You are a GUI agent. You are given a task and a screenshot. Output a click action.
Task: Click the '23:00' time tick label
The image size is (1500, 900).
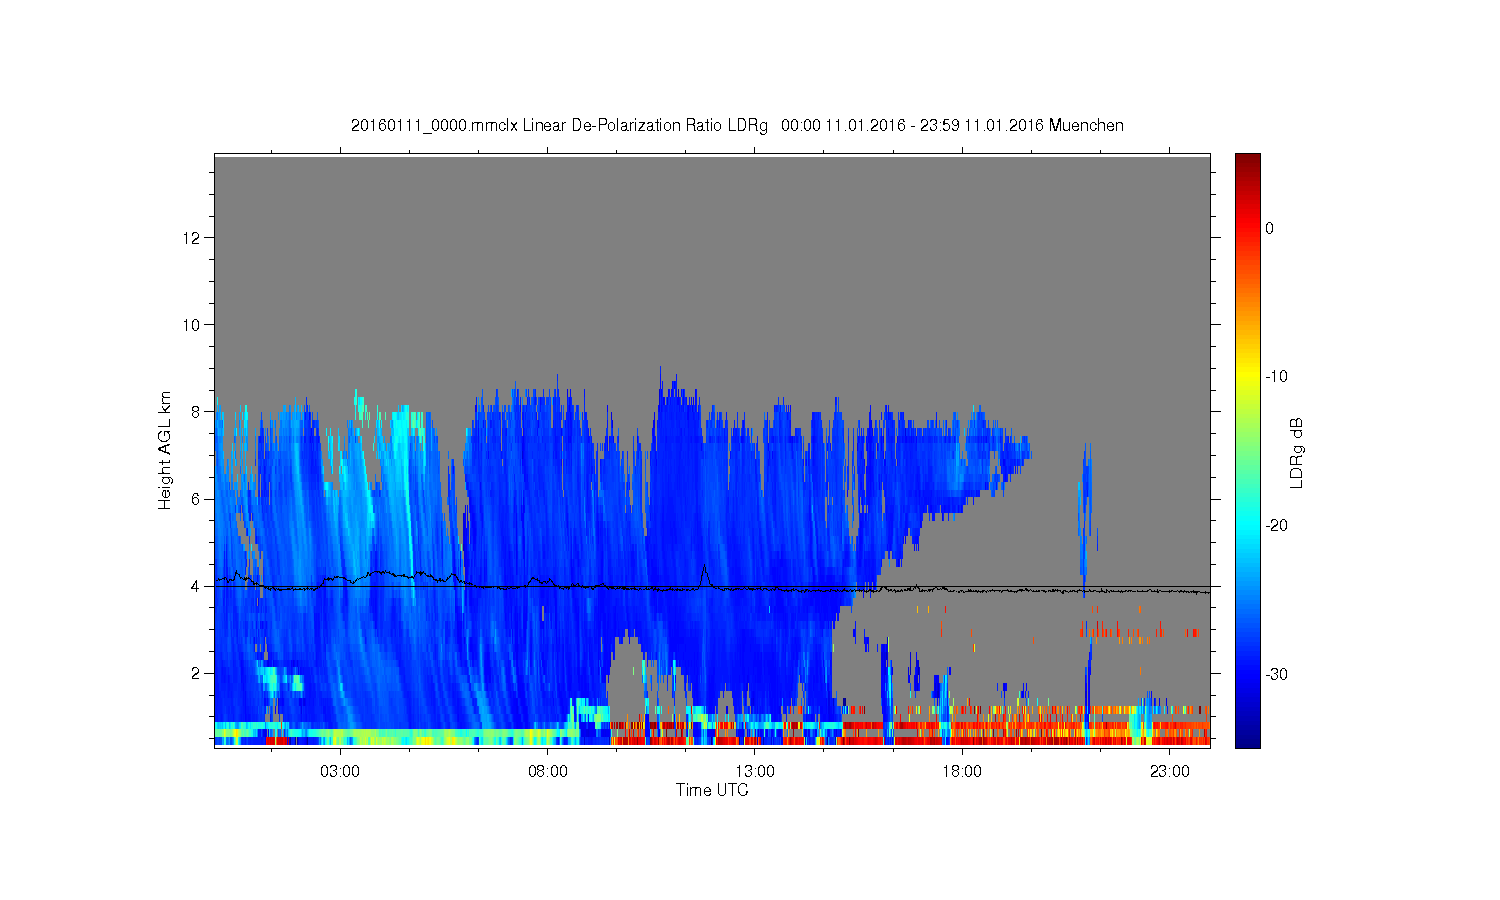coord(1170,772)
